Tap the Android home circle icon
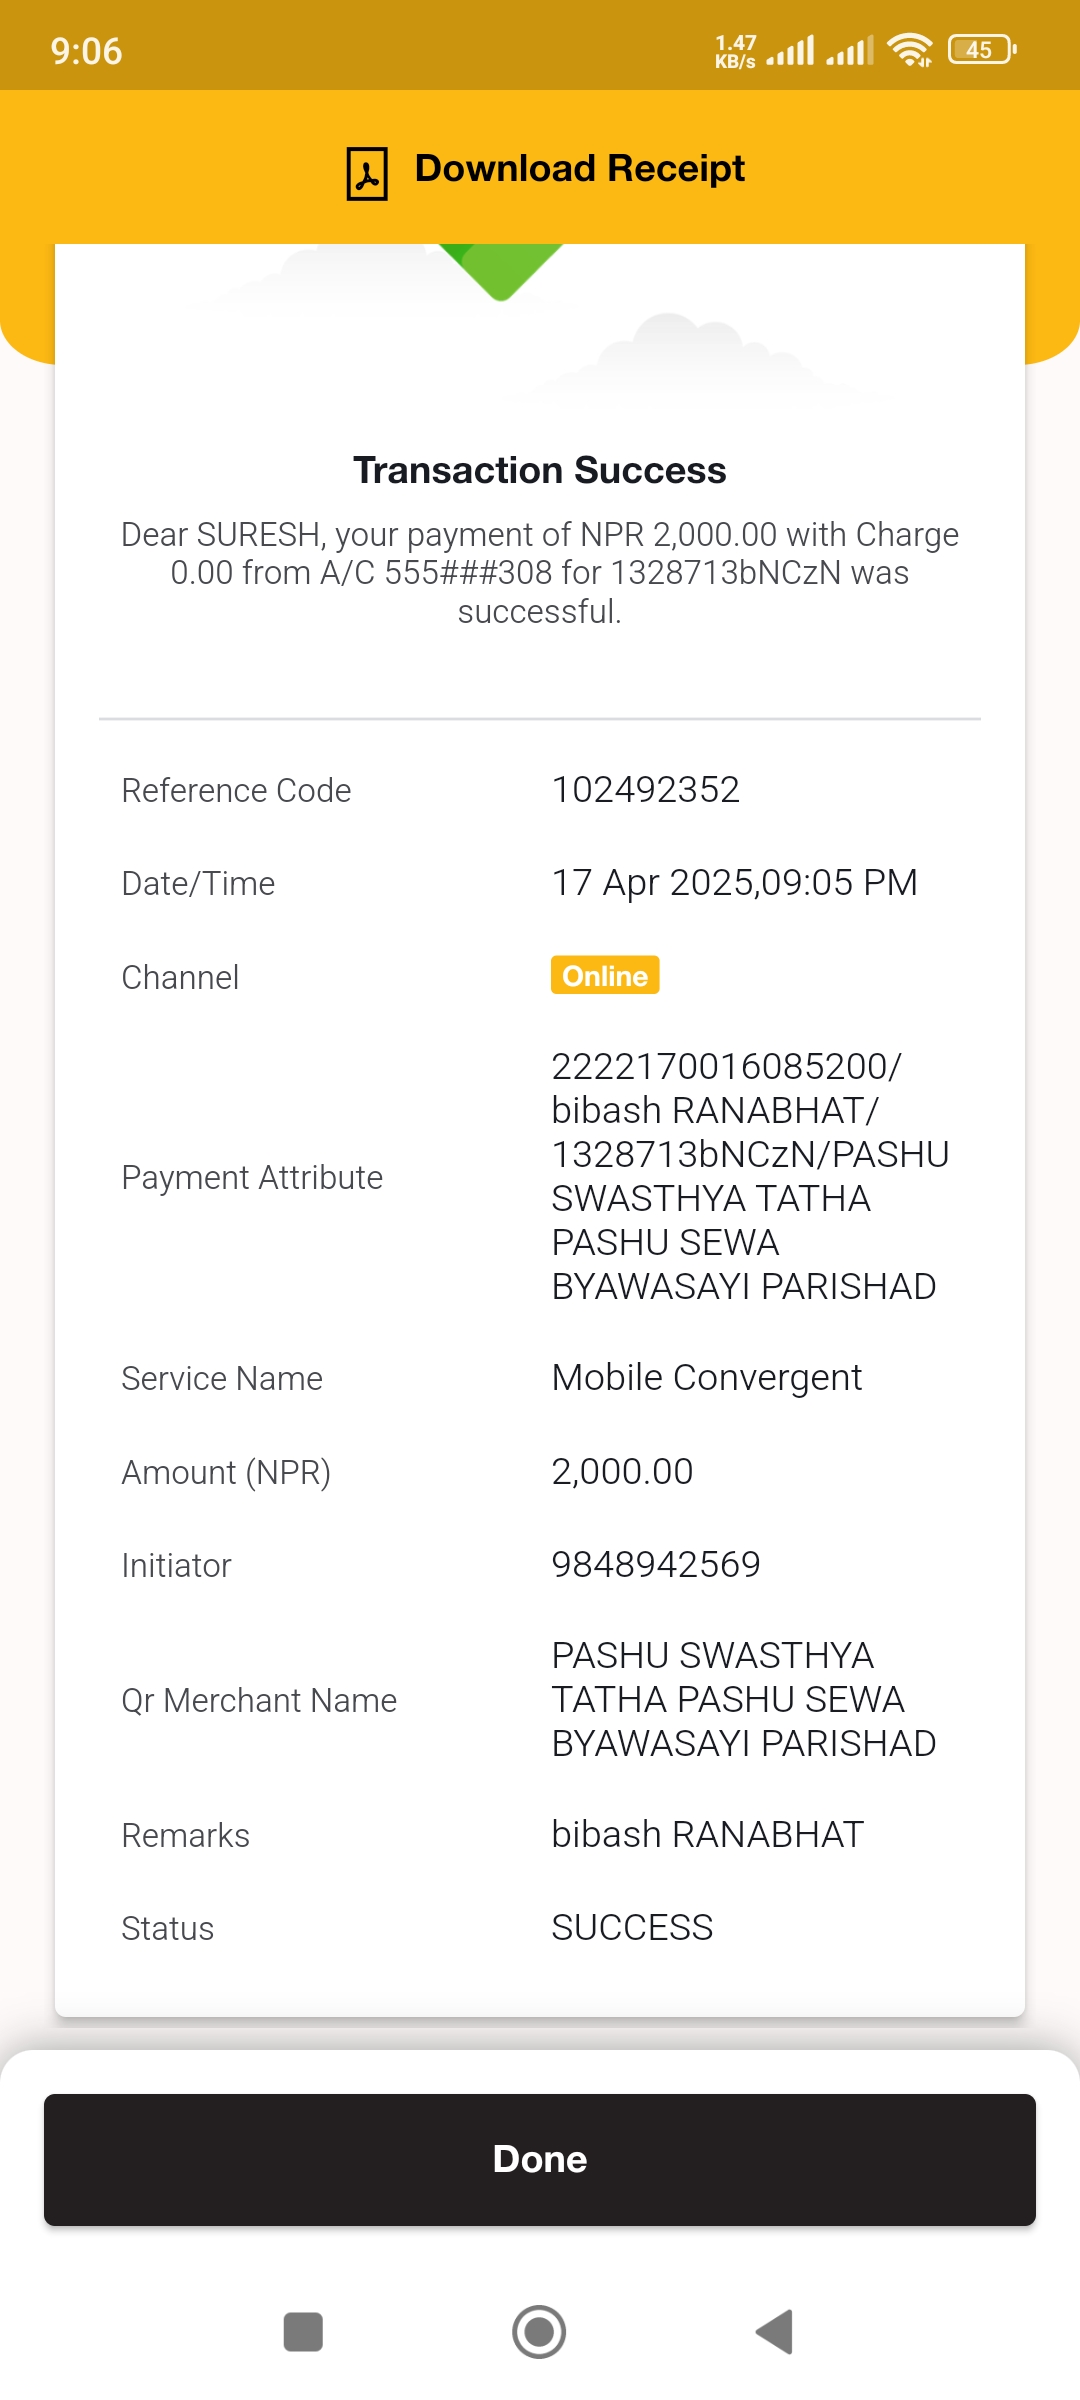This screenshot has height=2400, width=1080. (539, 2332)
